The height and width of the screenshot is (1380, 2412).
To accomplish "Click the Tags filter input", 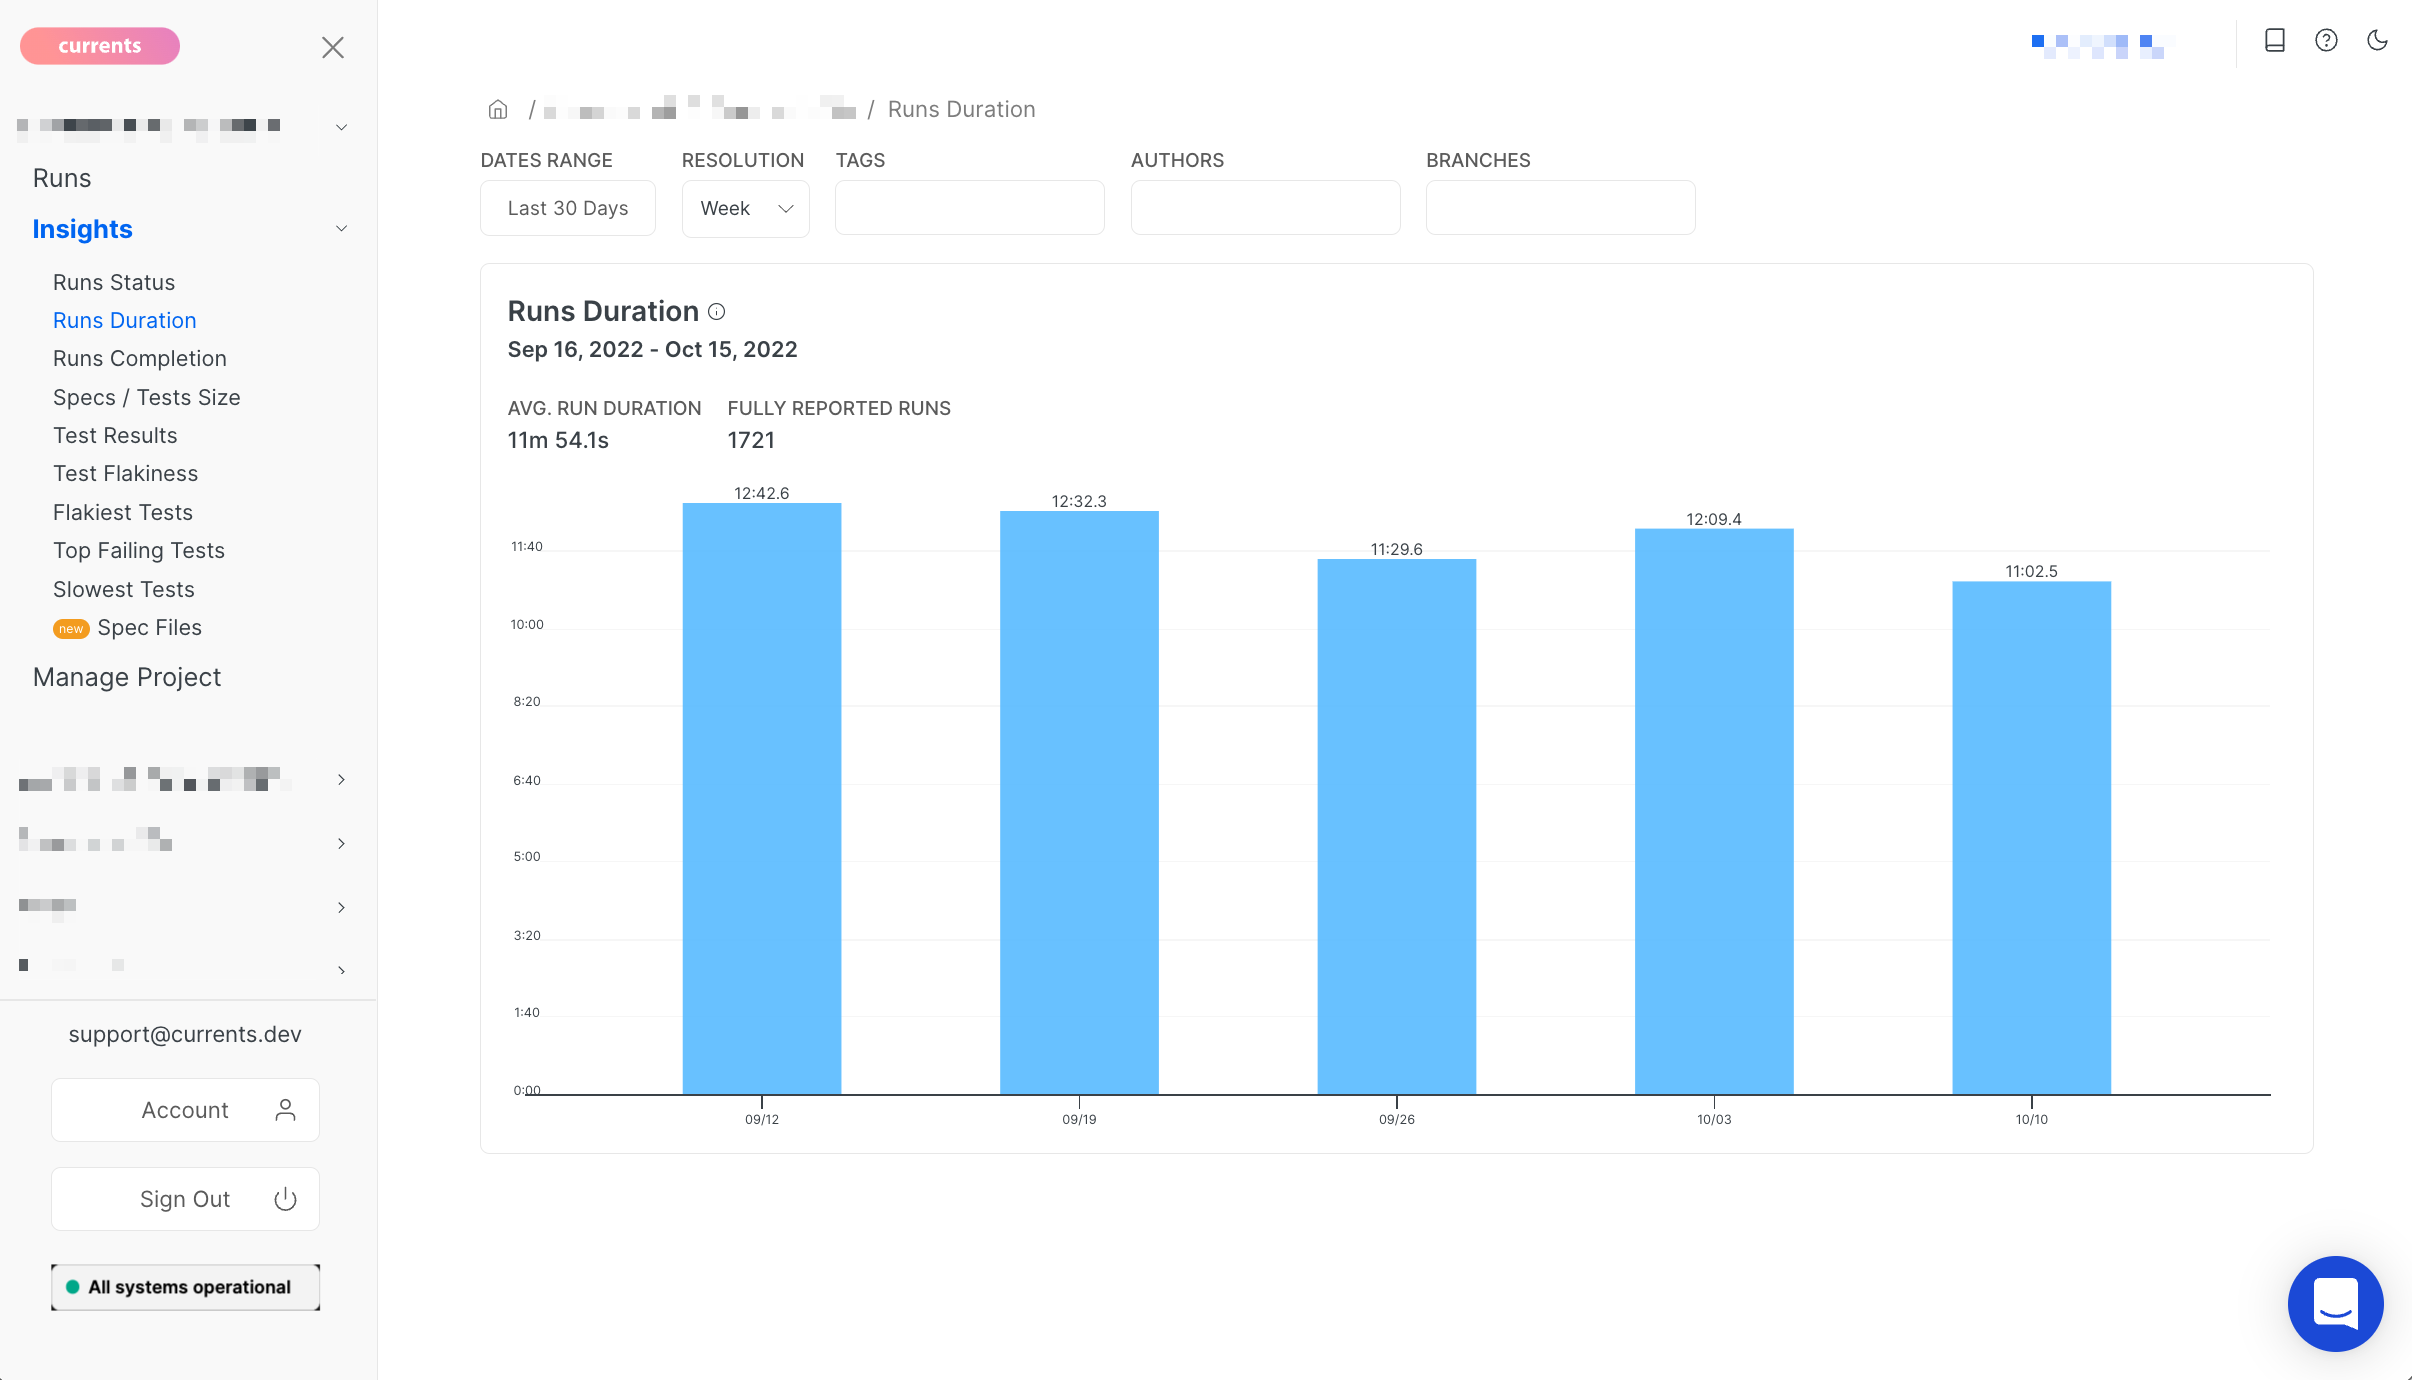I will point(969,208).
